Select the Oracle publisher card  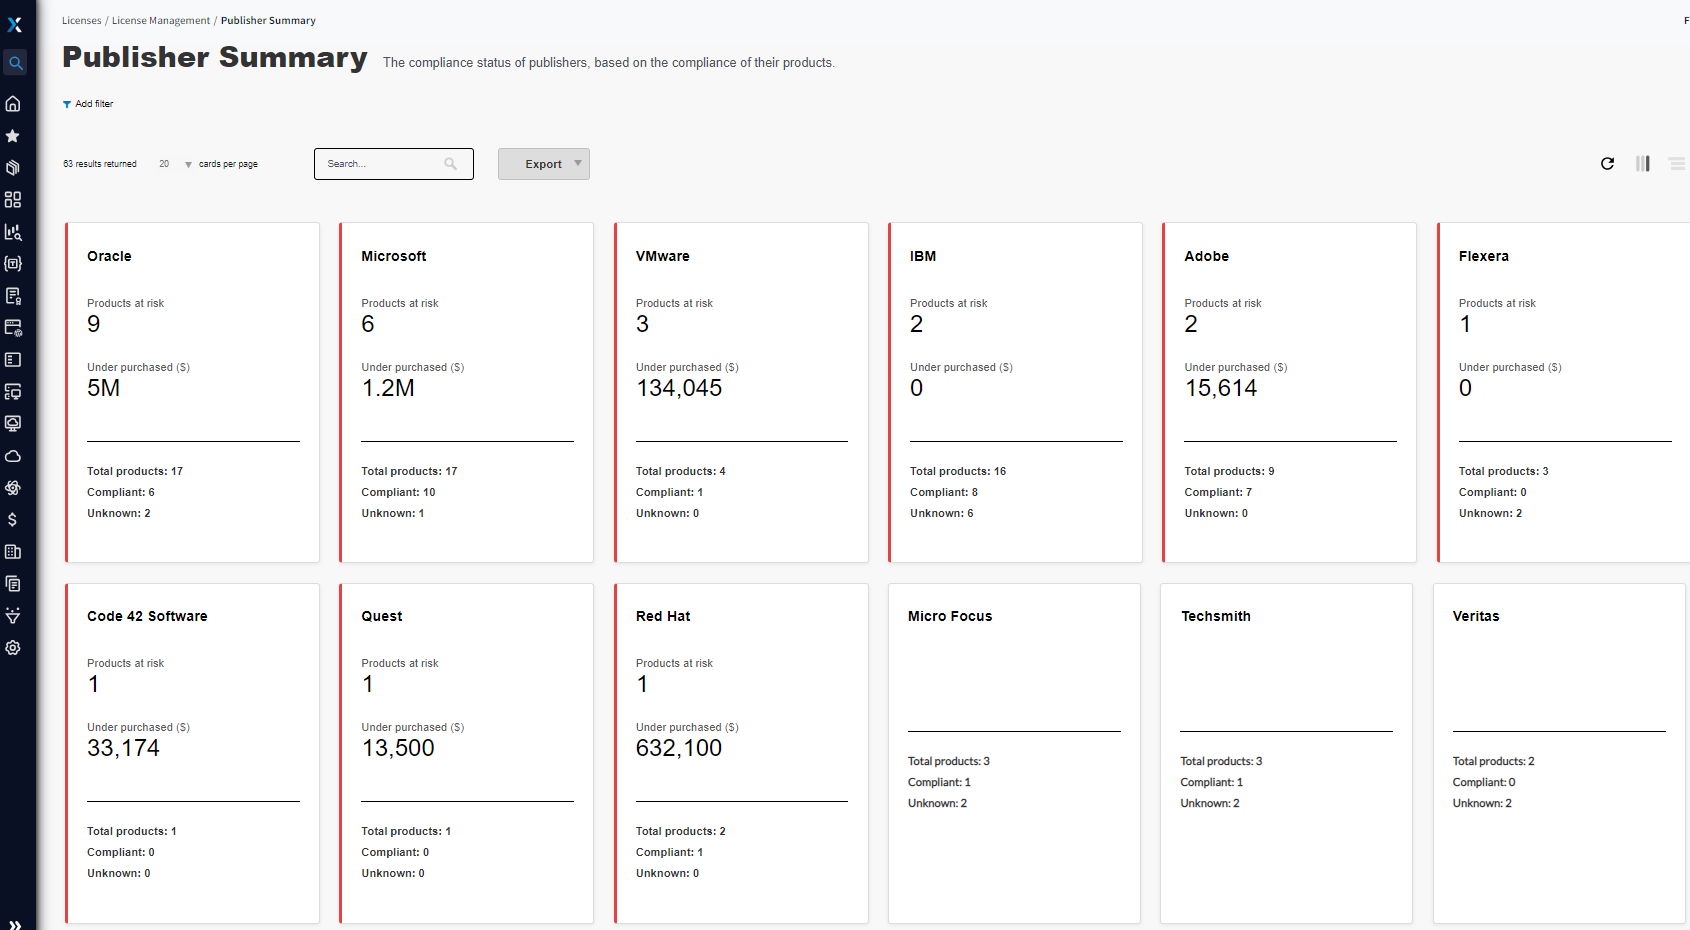192,392
